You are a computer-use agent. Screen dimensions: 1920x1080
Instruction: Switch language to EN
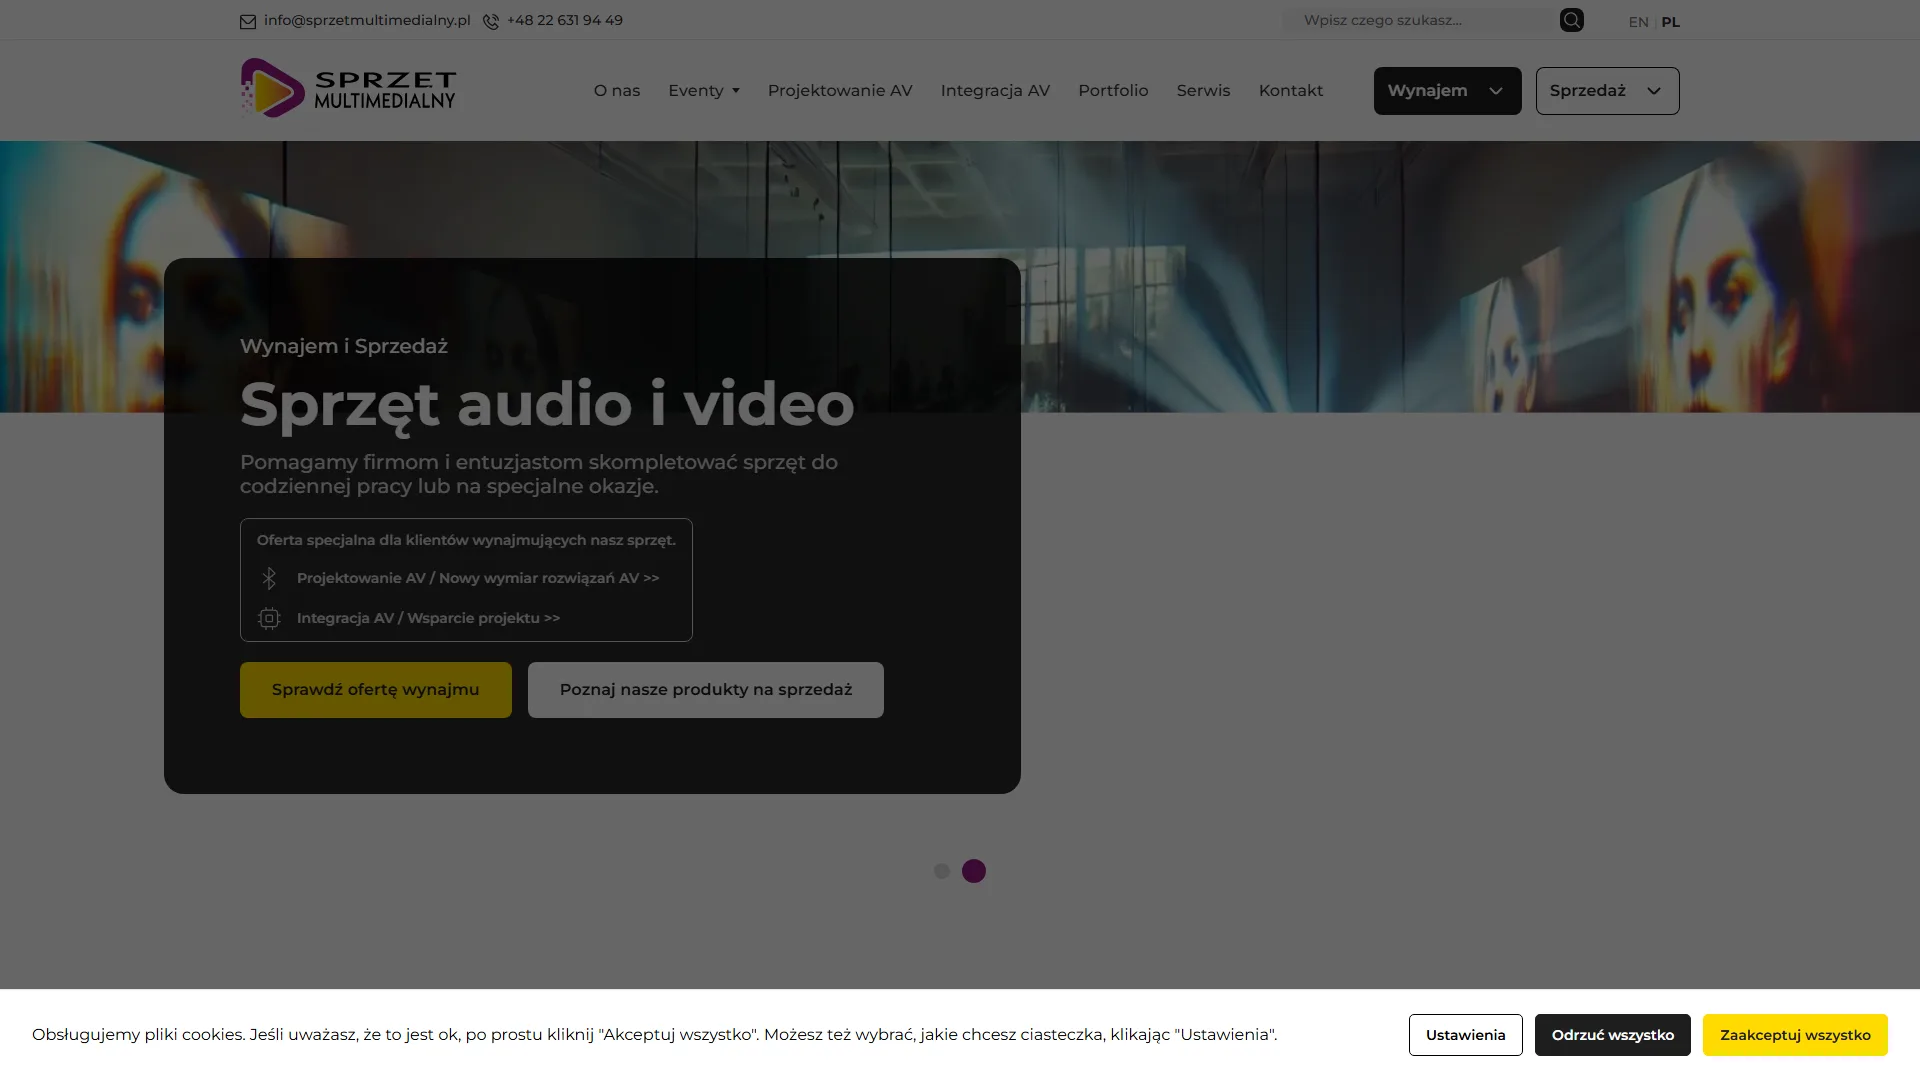tap(1638, 22)
